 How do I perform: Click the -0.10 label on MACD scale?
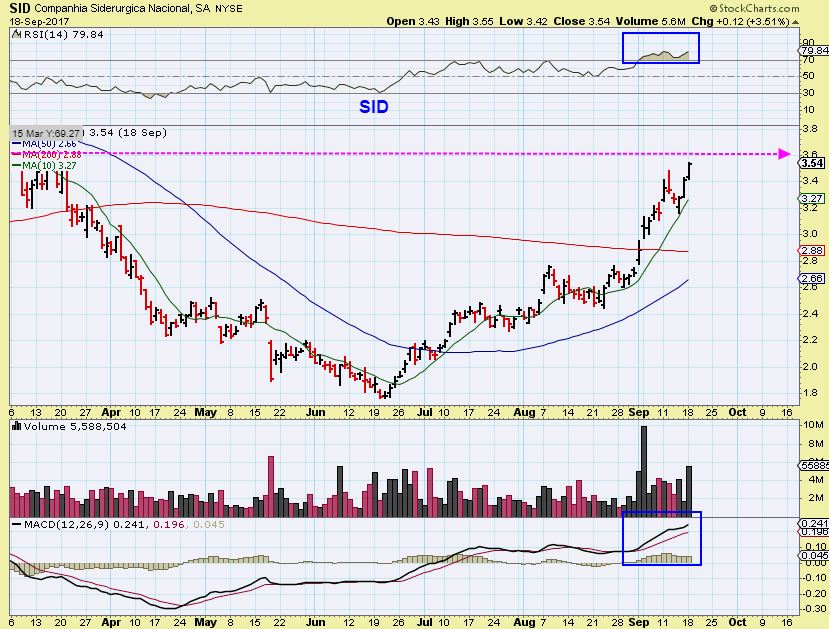[814, 578]
